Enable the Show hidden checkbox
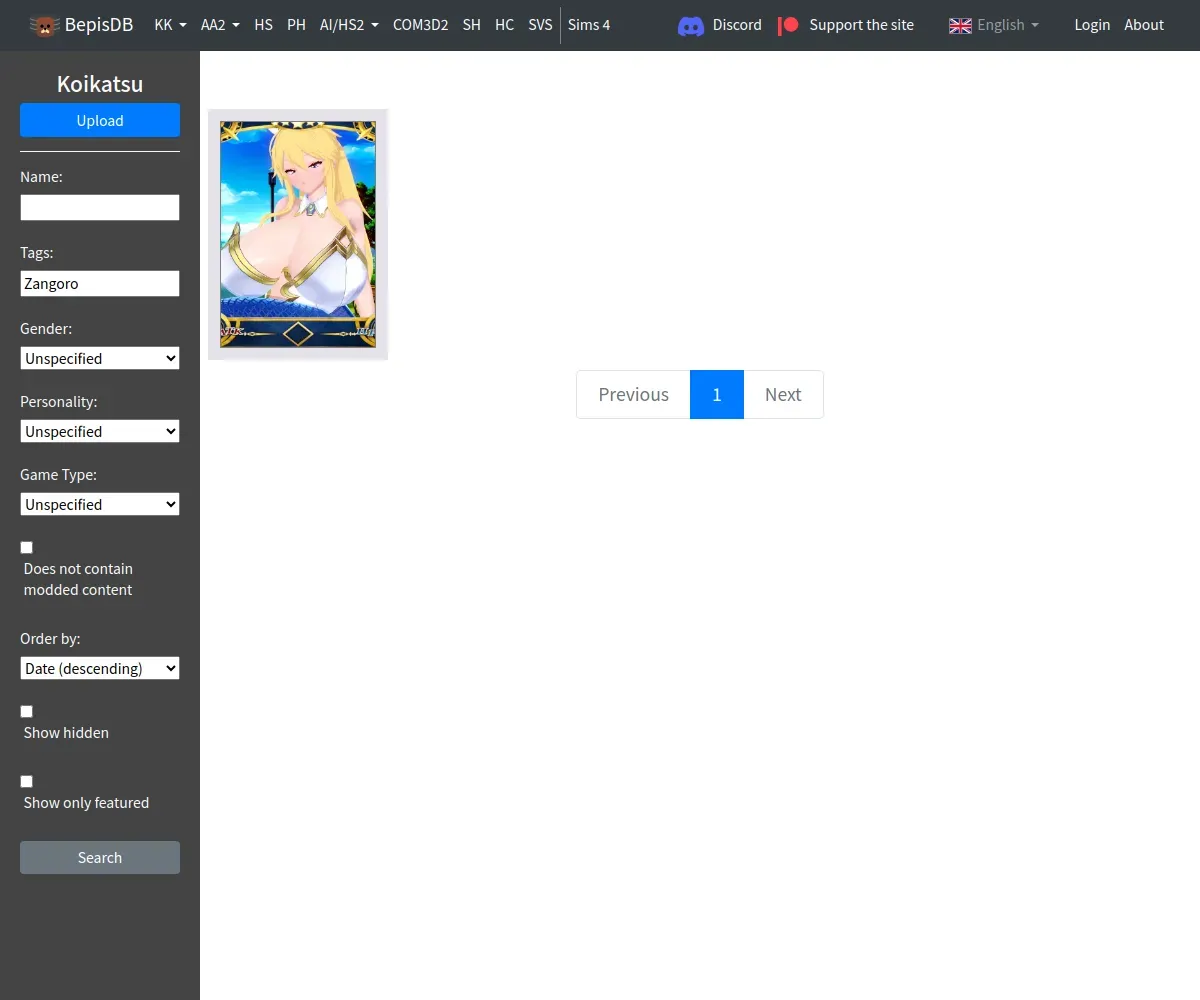Viewport: 1200px width, 1000px height. point(27,711)
